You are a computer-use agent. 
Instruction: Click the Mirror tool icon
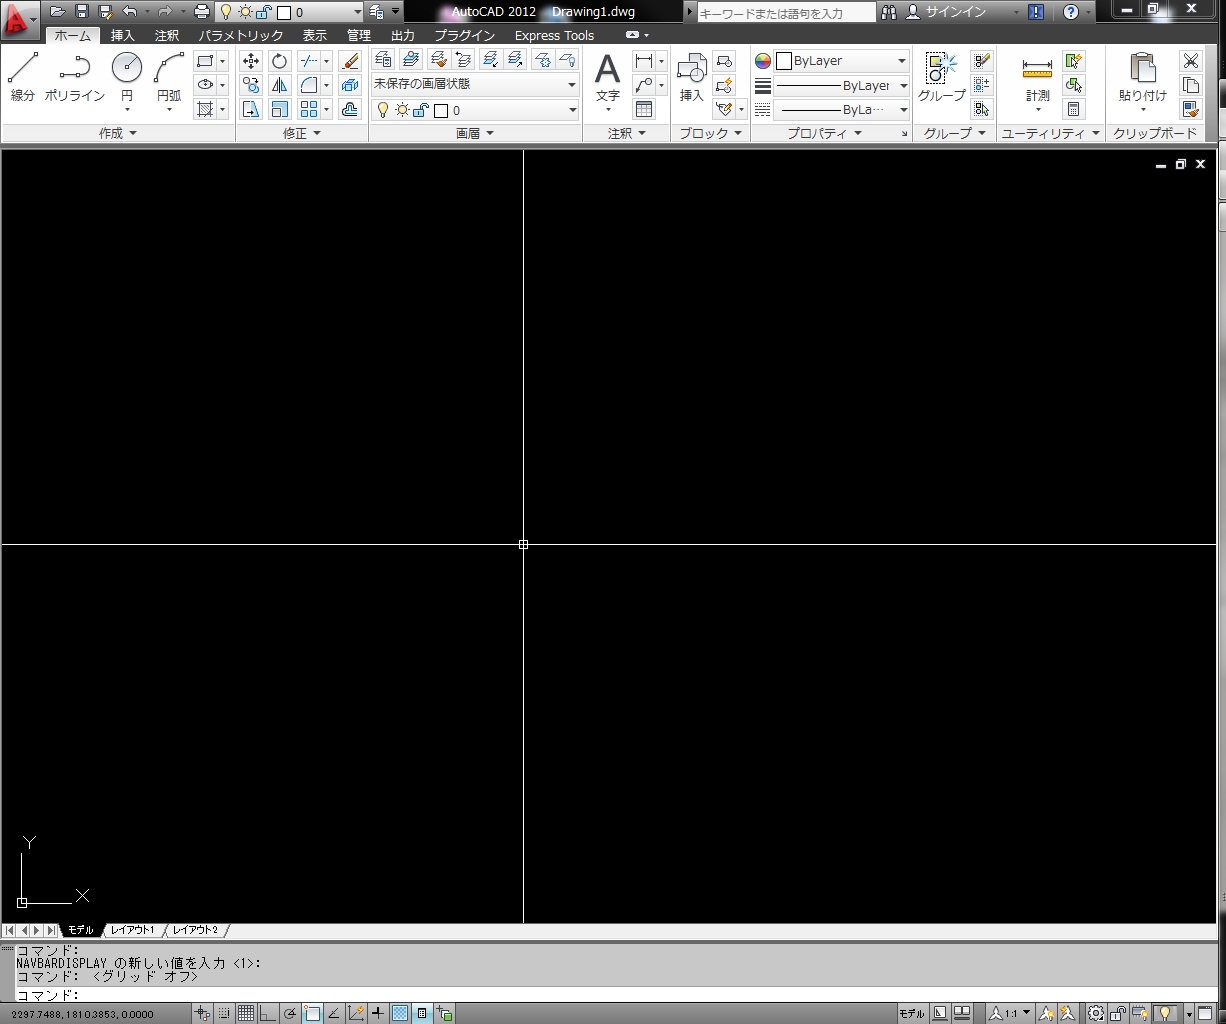pyautogui.click(x=280, y=85)
